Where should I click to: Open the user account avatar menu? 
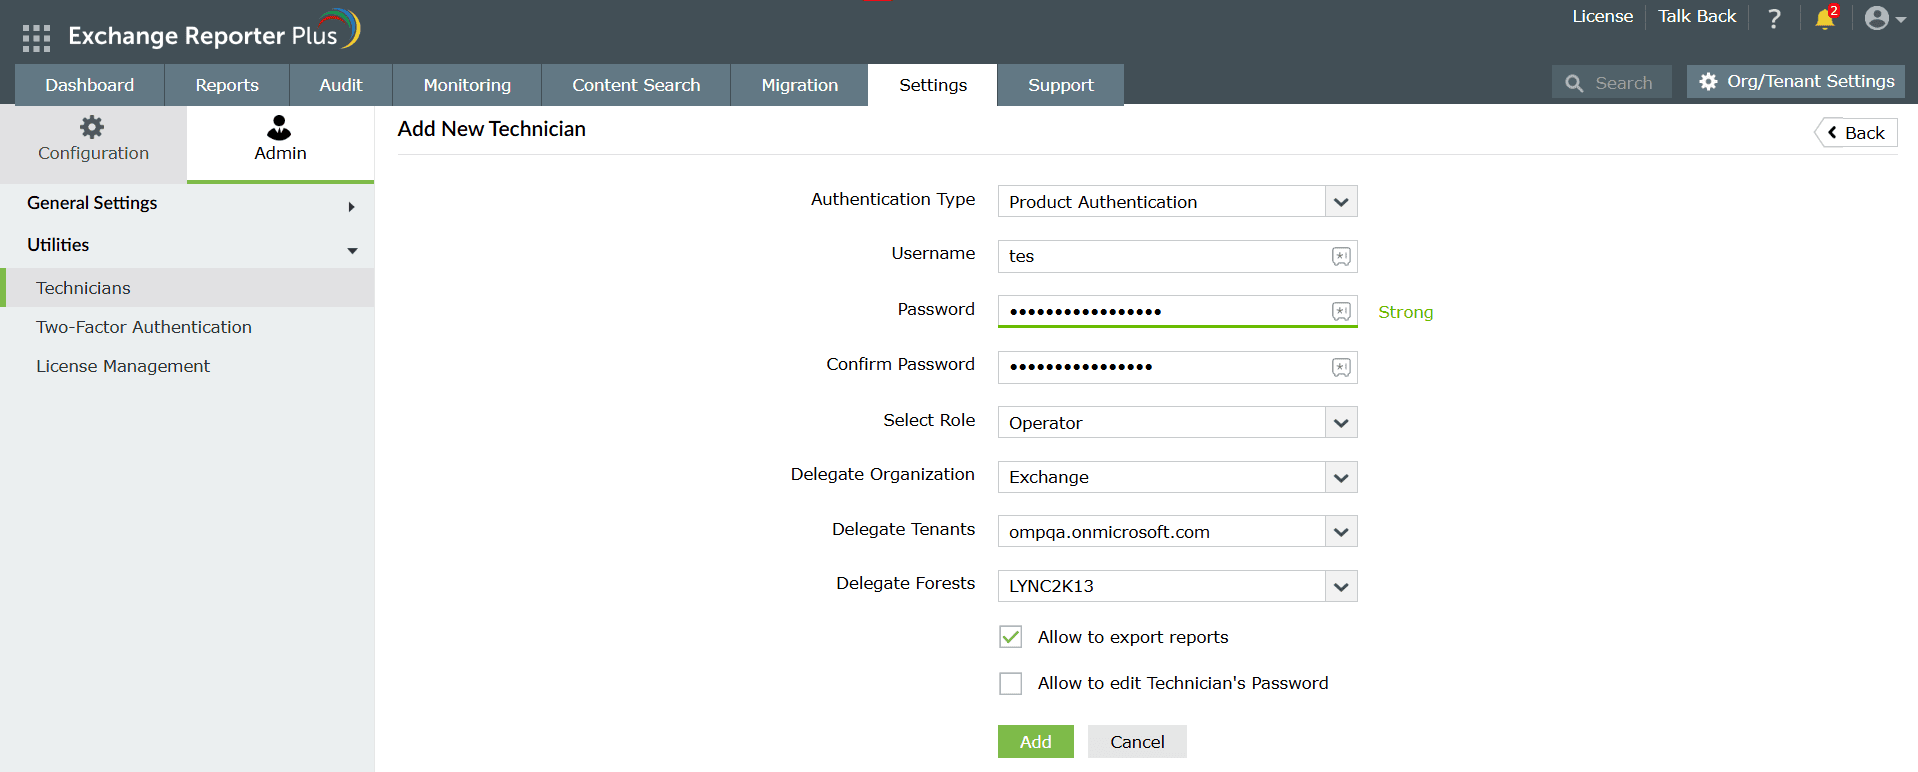coord(1883,19)
